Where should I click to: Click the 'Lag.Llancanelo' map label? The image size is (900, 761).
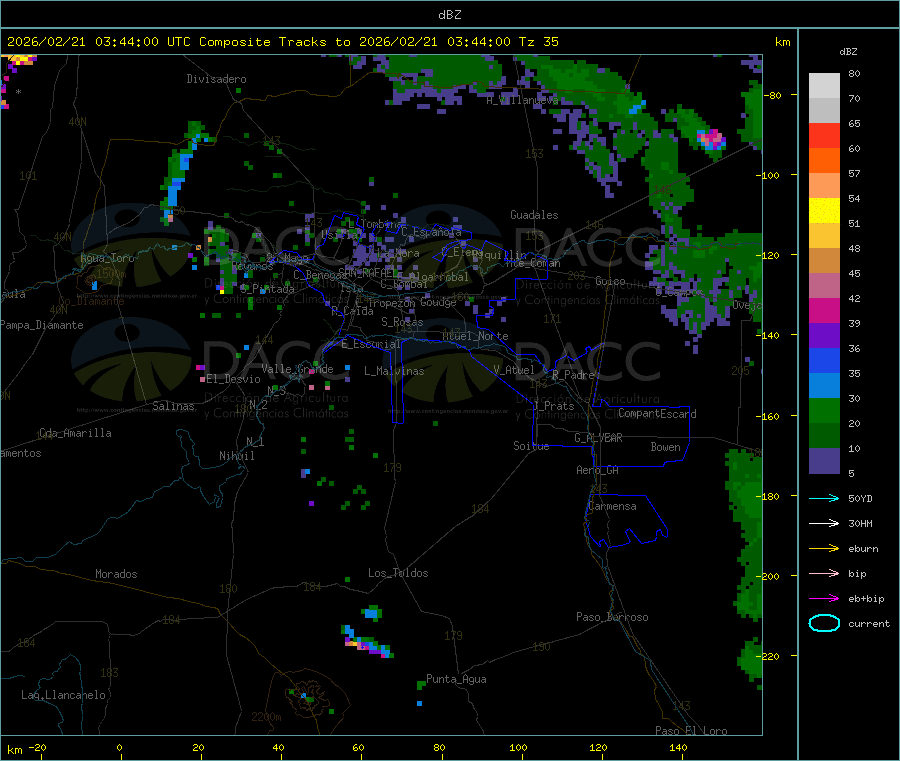(63, 695)
